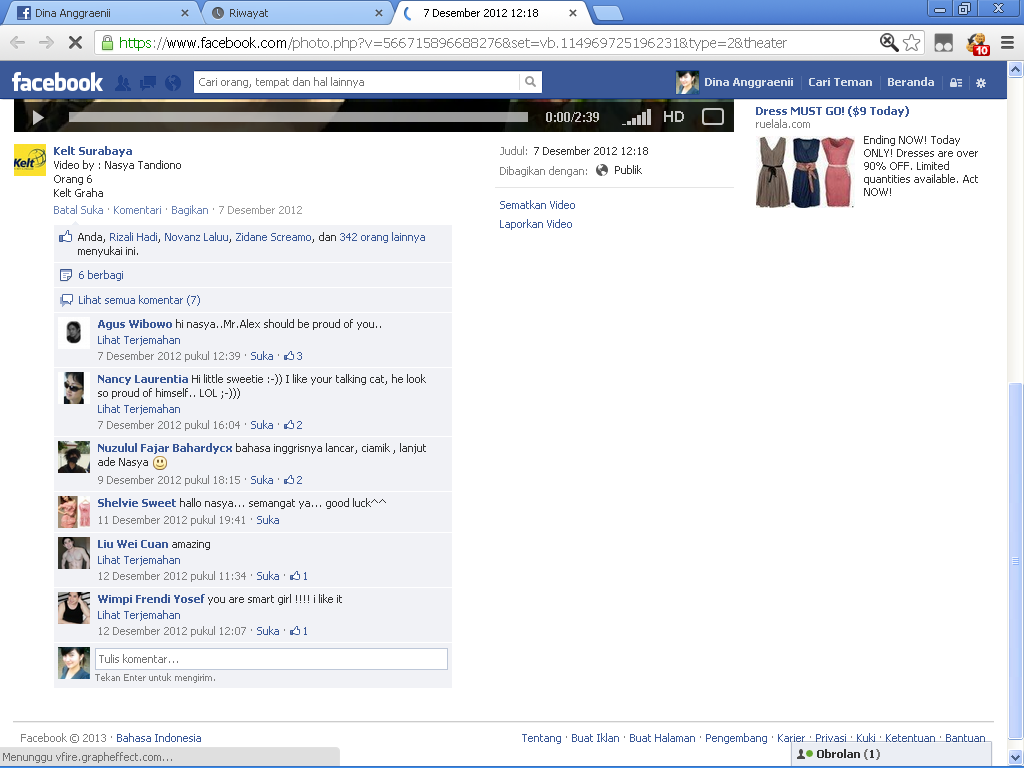This screenshot has width=1024, height=768.
Task: Open friend requests icon in Facebook bar
Action: tap(123, 83)
